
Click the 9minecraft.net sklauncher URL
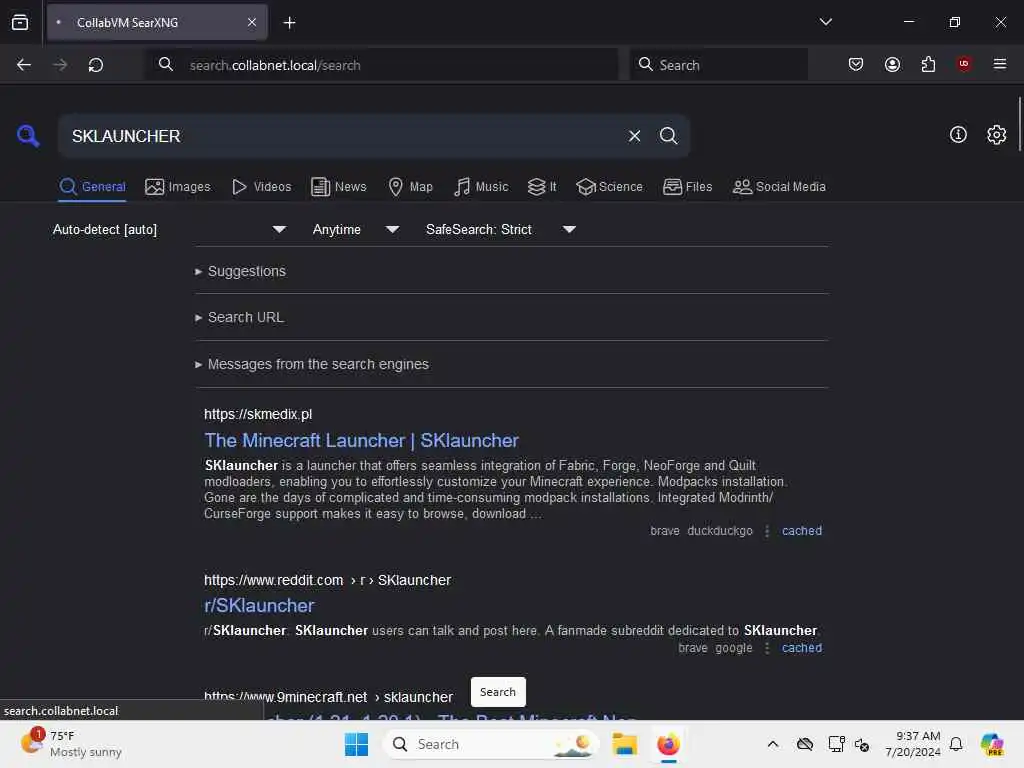[x=328, y=697]
